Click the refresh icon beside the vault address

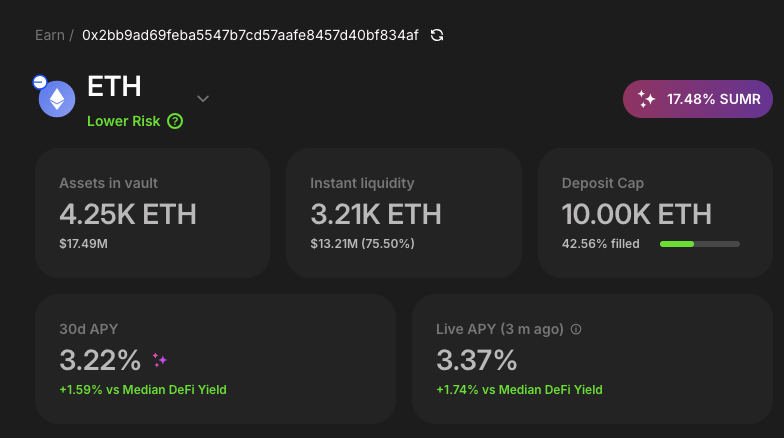coord(437,35)
